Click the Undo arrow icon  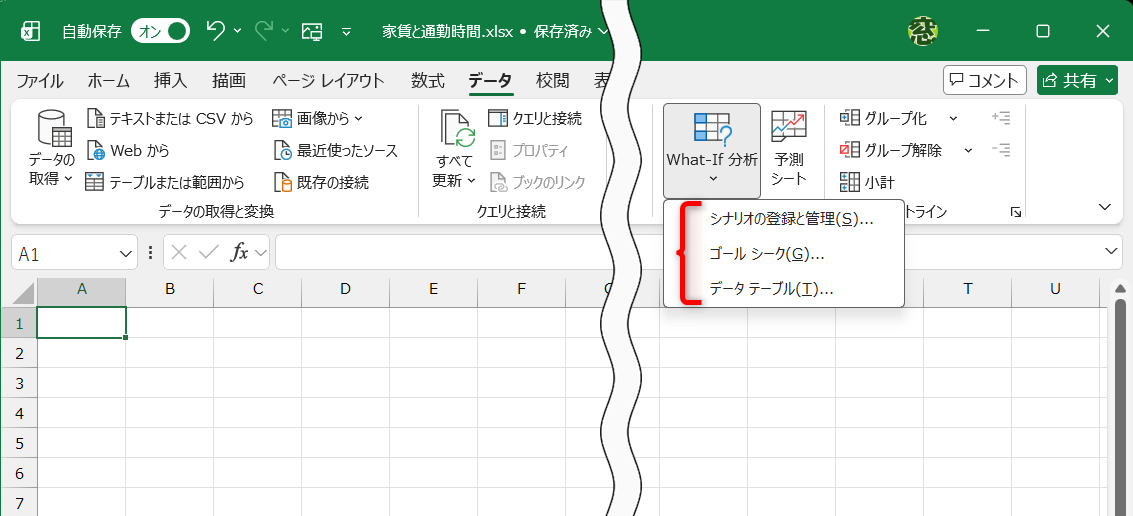click(x=215, y=30)
